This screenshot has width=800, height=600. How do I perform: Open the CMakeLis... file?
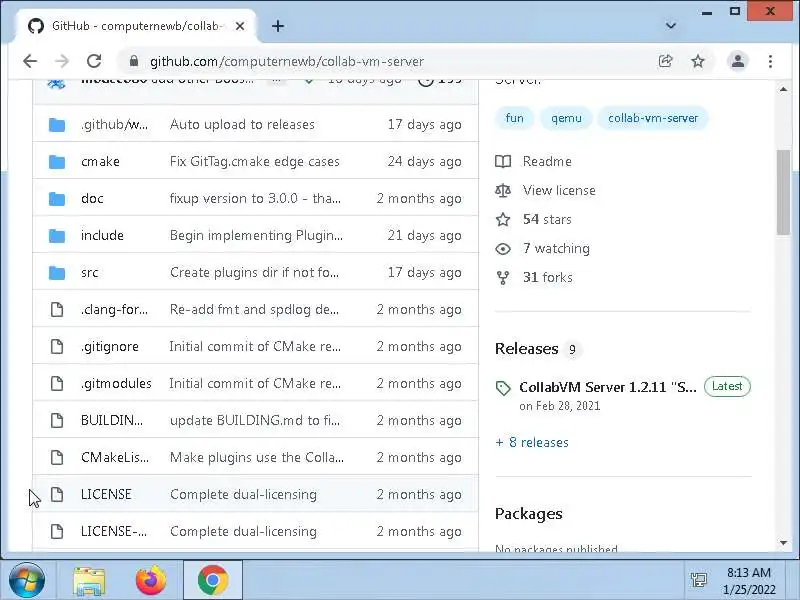click(x=115, y=458)
